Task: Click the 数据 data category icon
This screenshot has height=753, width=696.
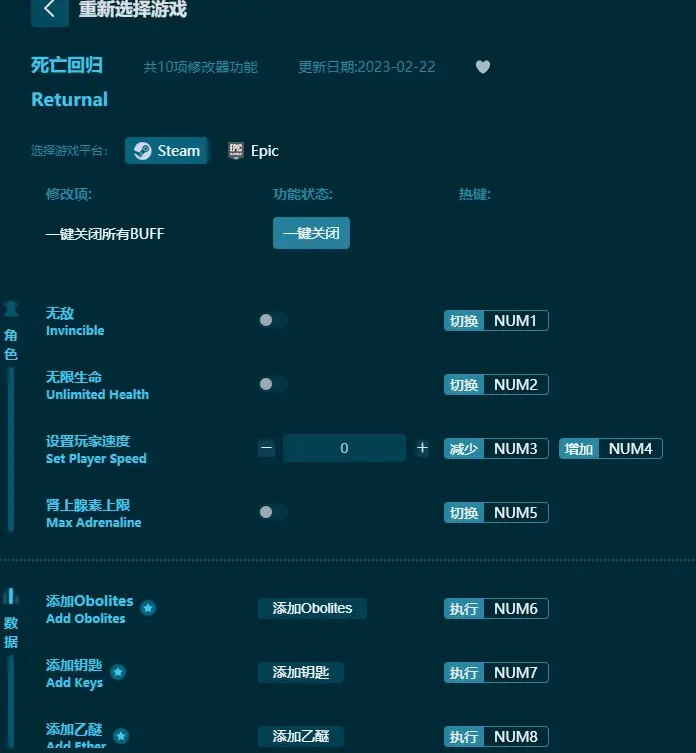Action: tap(11, 596)
